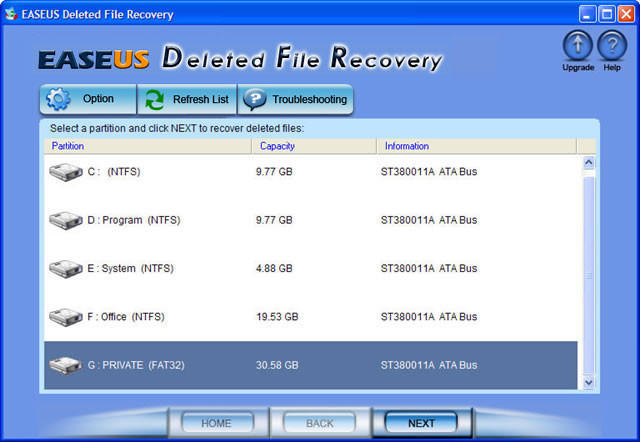Sort by the Capacity column header
This screenshot has height=442, width=640.
314,146
